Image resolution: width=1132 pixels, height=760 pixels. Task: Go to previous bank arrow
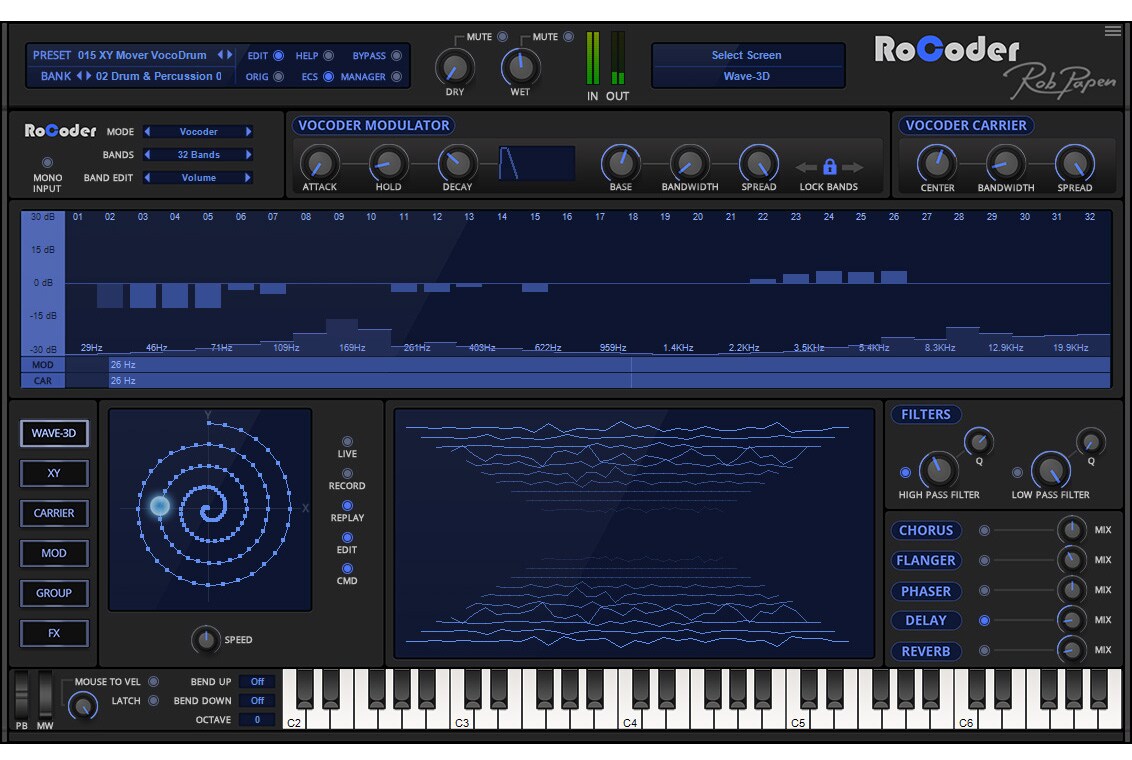(x=79, y=76)
